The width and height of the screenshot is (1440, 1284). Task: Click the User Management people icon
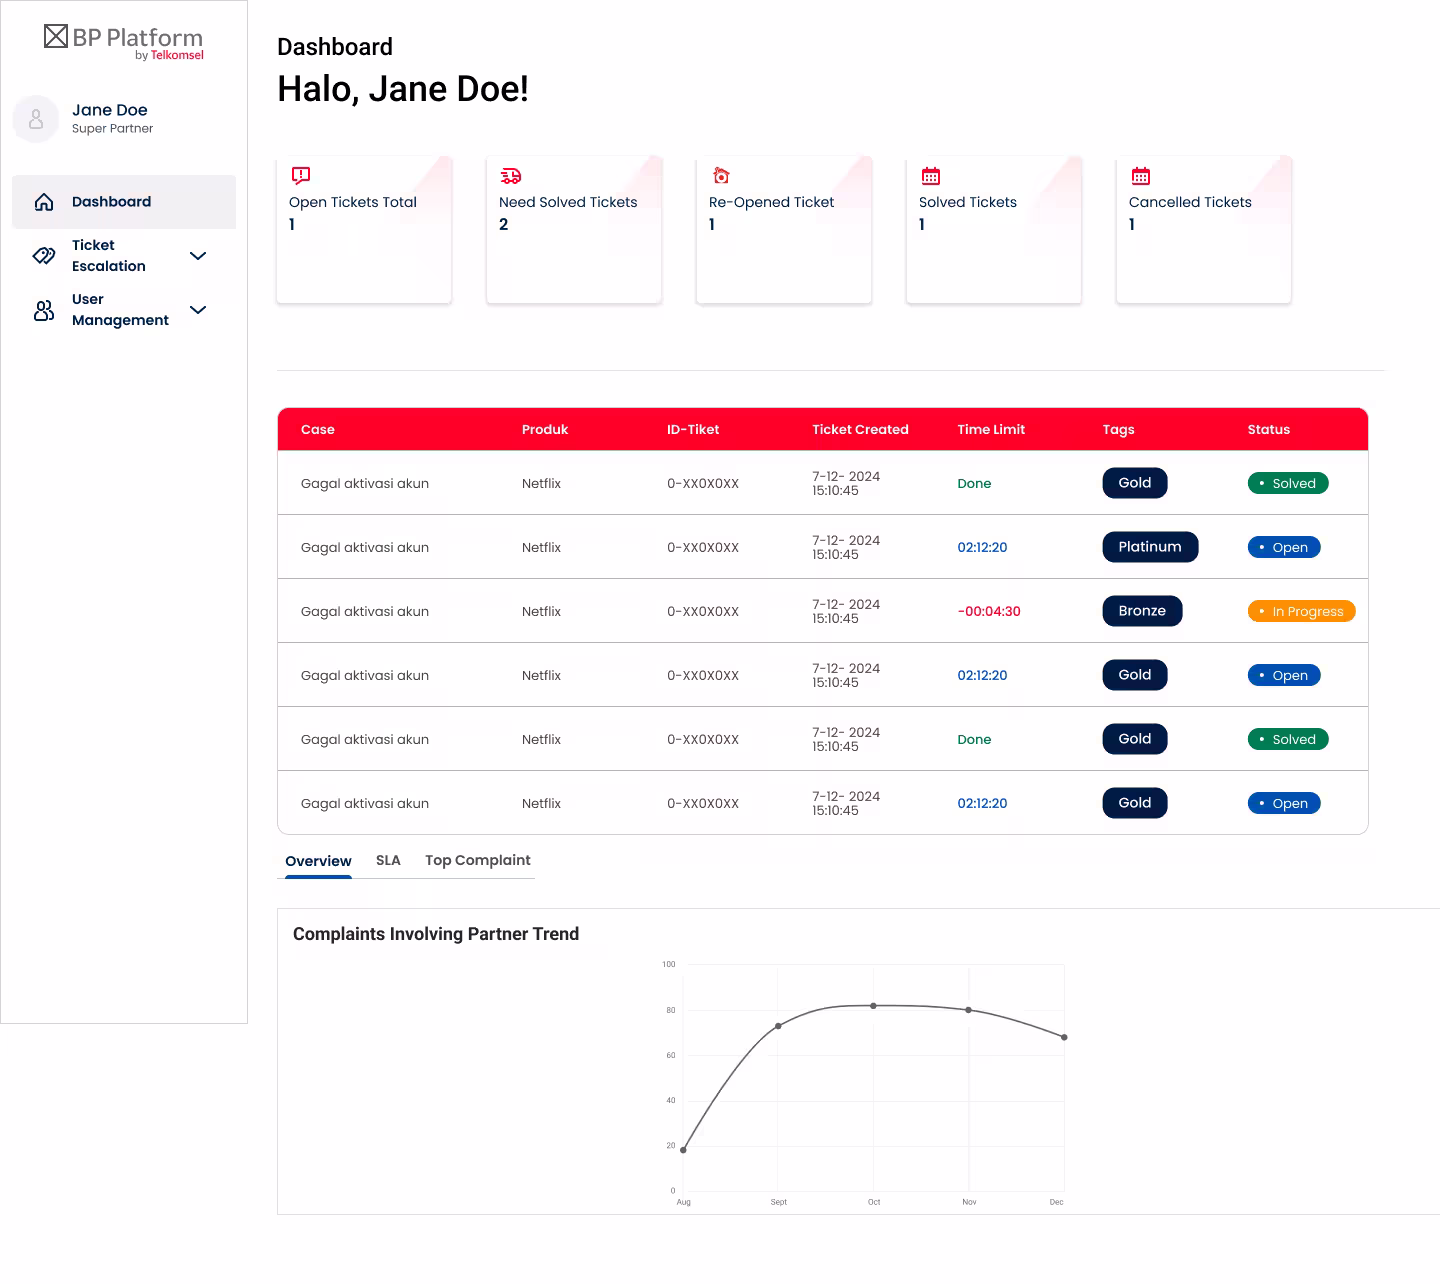44,310
